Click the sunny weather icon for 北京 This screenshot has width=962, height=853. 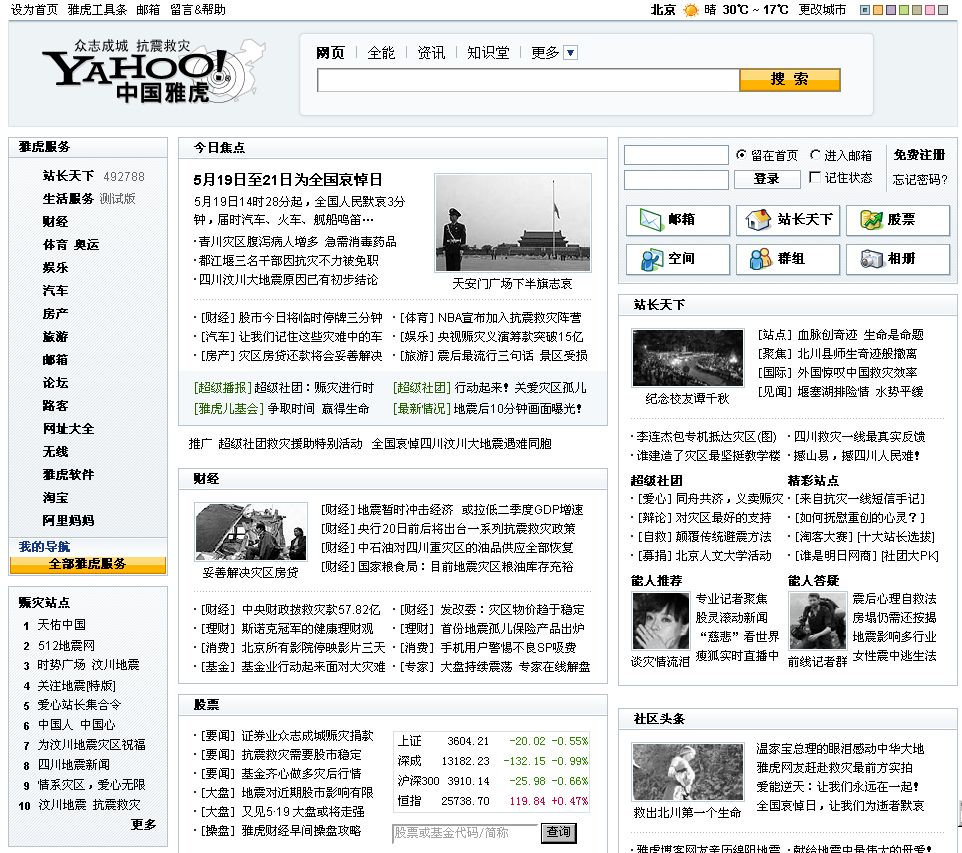pos(691,10)
